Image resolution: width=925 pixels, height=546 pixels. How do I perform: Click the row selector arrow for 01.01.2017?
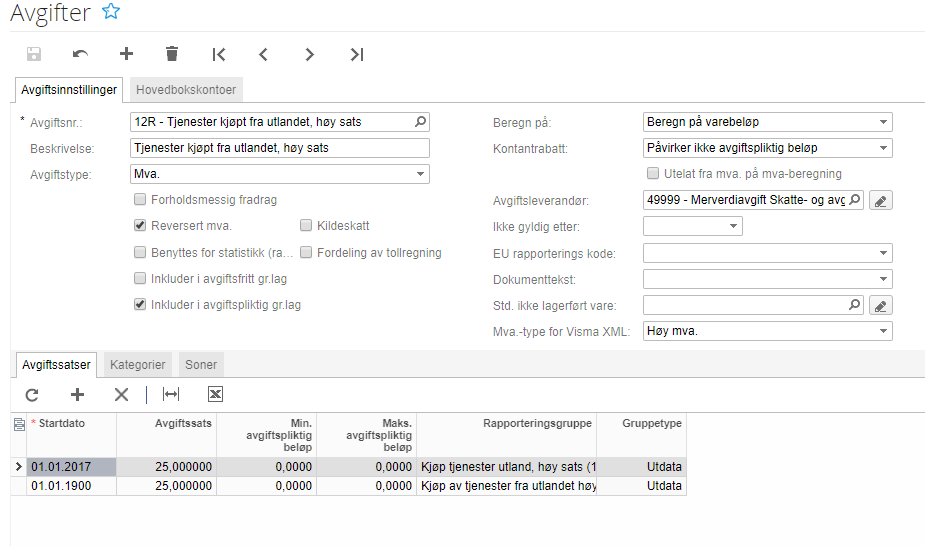coord(18,467)
